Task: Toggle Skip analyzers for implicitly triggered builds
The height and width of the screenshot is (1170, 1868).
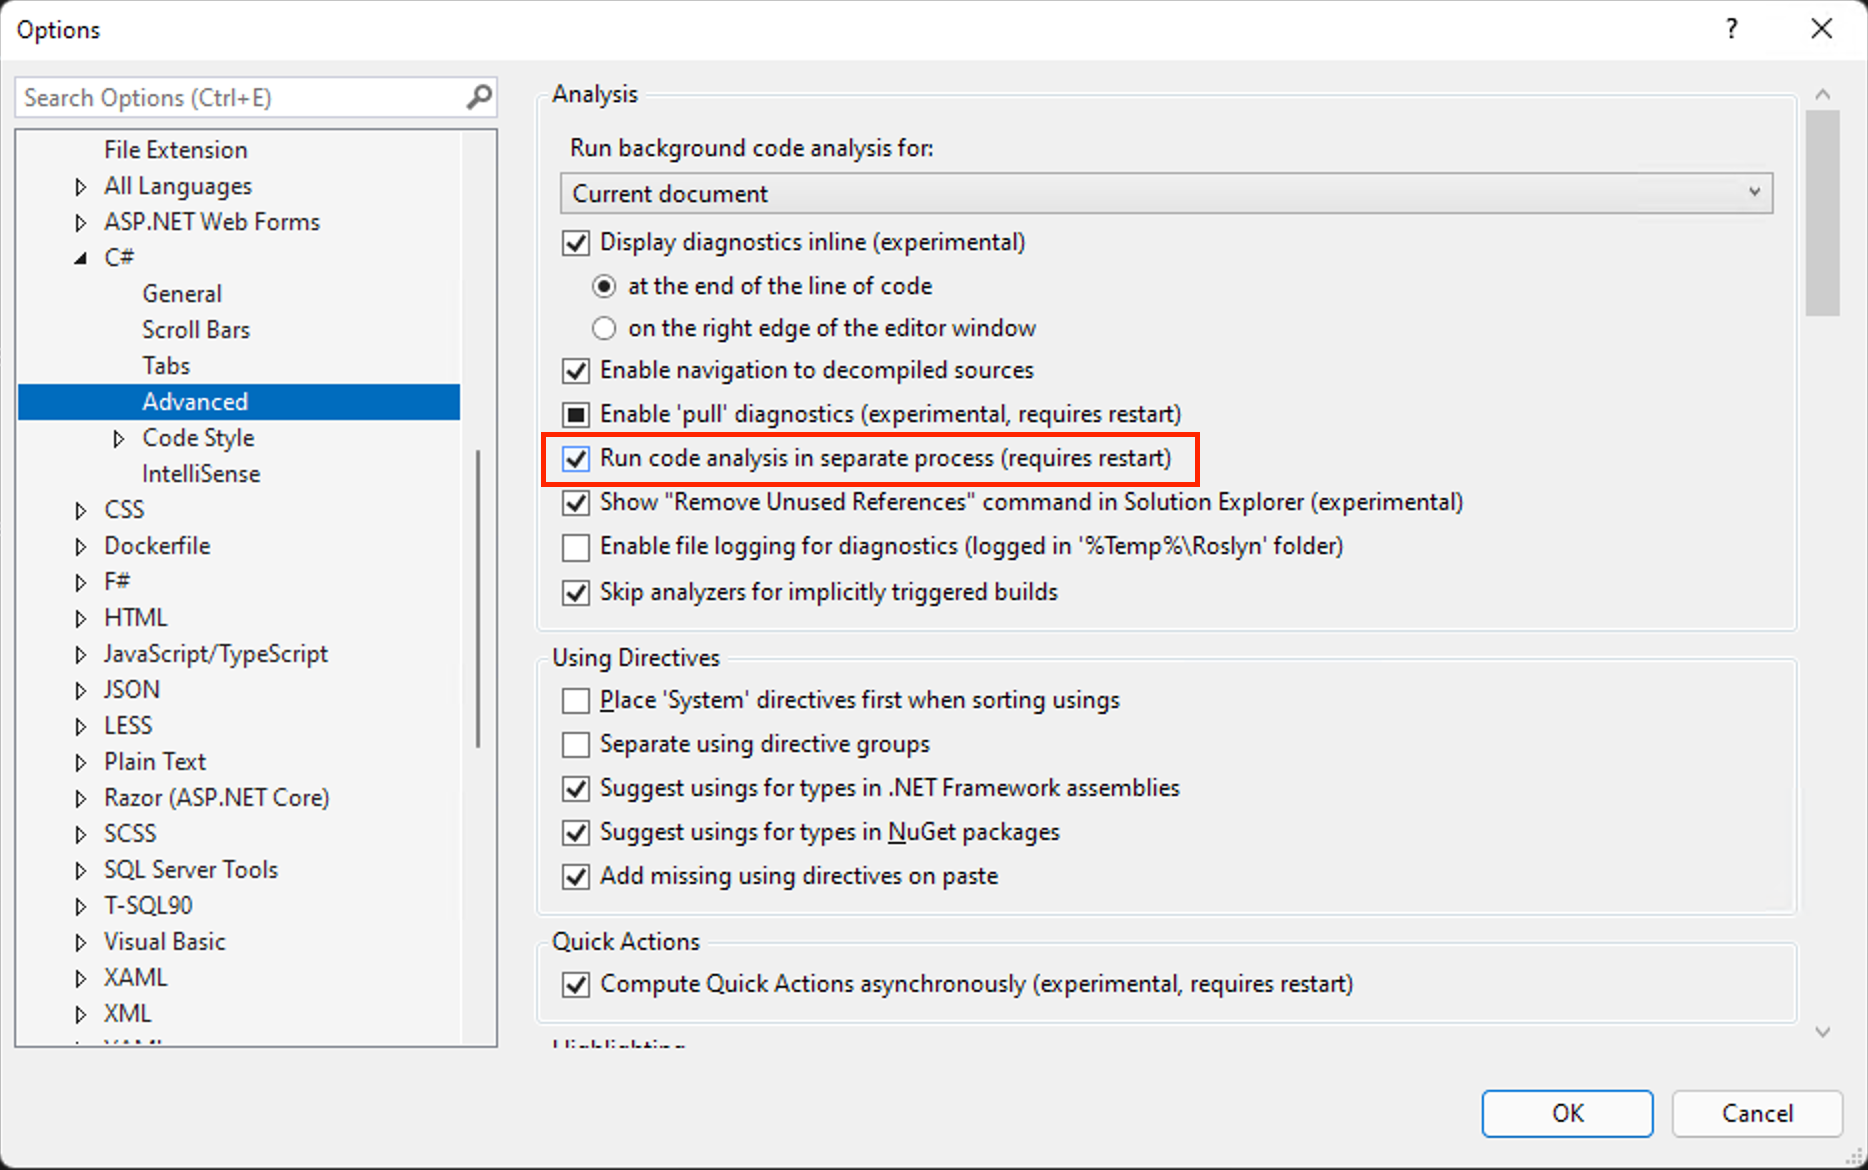Action: (x=576, y=593)
